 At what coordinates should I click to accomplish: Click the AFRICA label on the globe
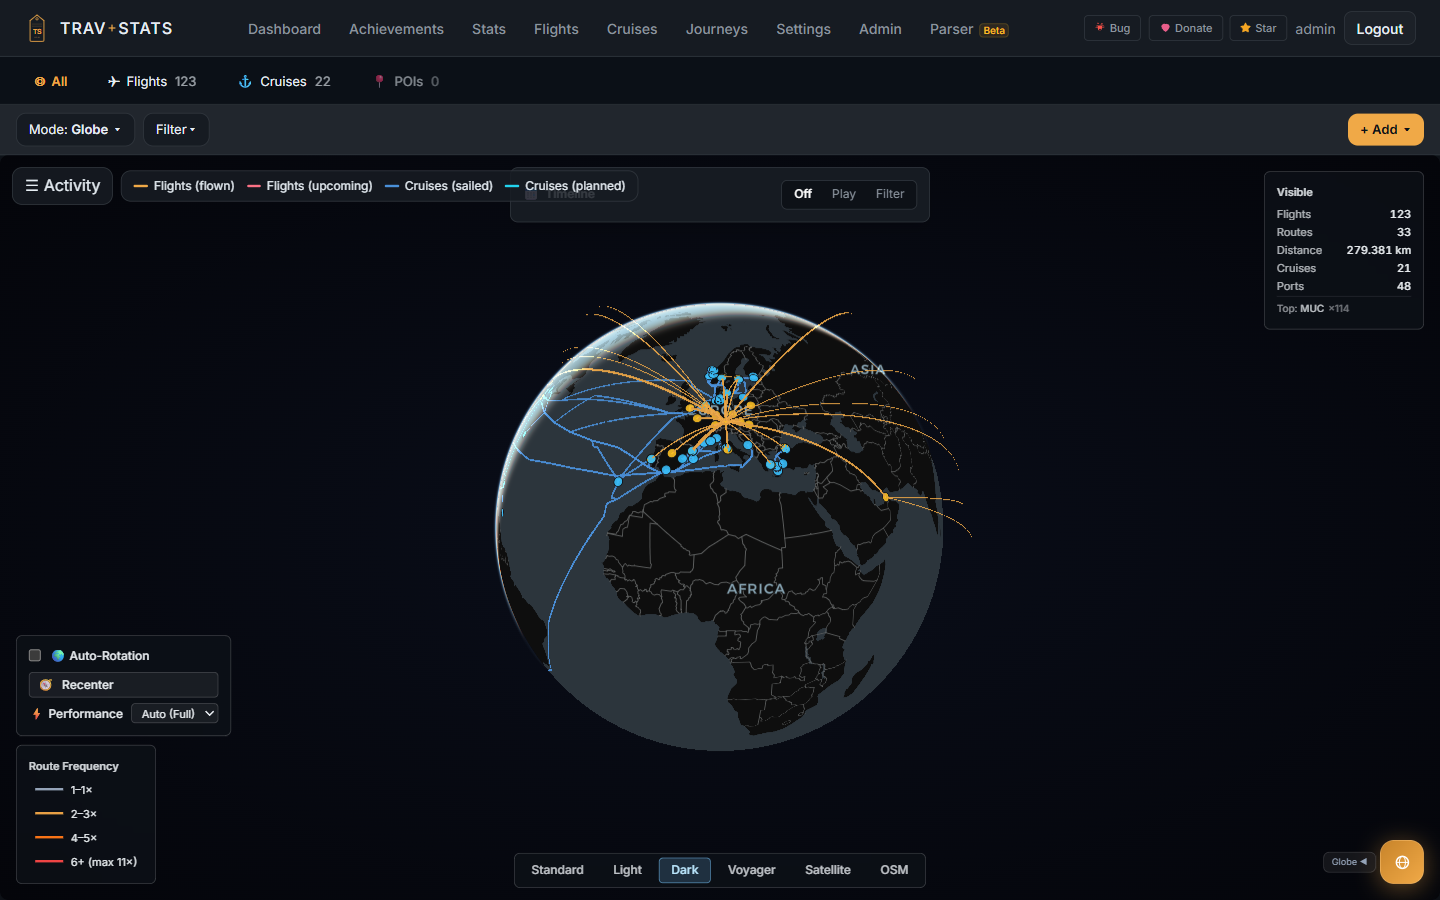click(756, 589)
